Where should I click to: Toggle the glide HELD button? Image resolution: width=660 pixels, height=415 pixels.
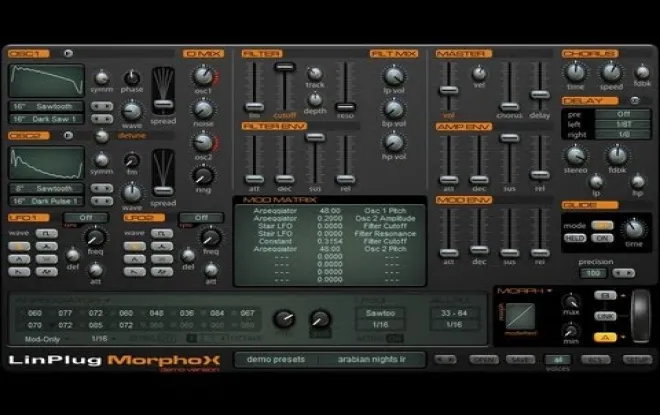coord(575,238)
